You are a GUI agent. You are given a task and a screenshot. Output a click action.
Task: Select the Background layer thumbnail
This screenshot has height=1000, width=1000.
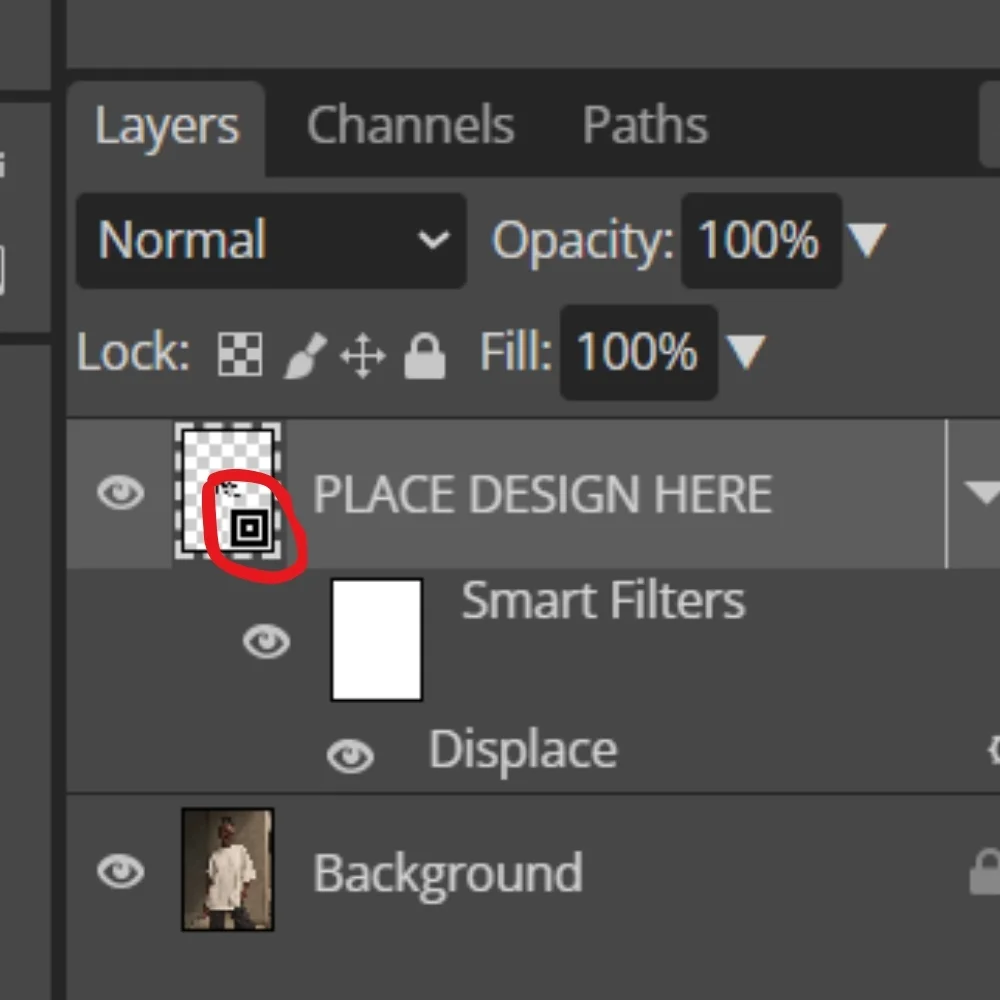point(228,870)
